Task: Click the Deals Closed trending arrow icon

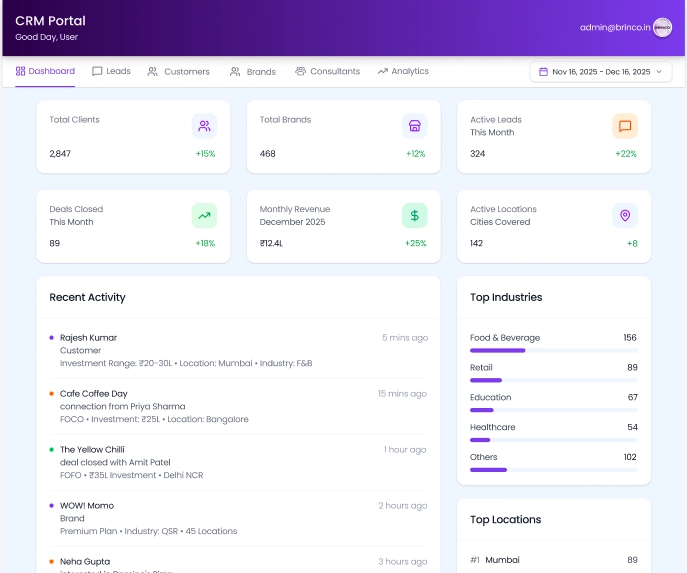Action: pos(204,215)
